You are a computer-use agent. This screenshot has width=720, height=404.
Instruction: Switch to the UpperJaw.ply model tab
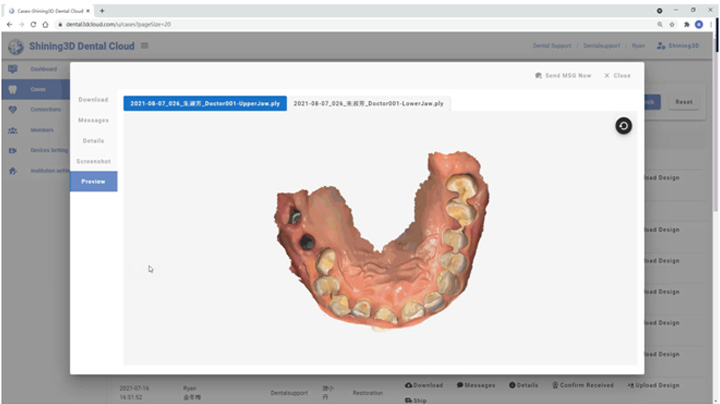(x=205, y=103)
